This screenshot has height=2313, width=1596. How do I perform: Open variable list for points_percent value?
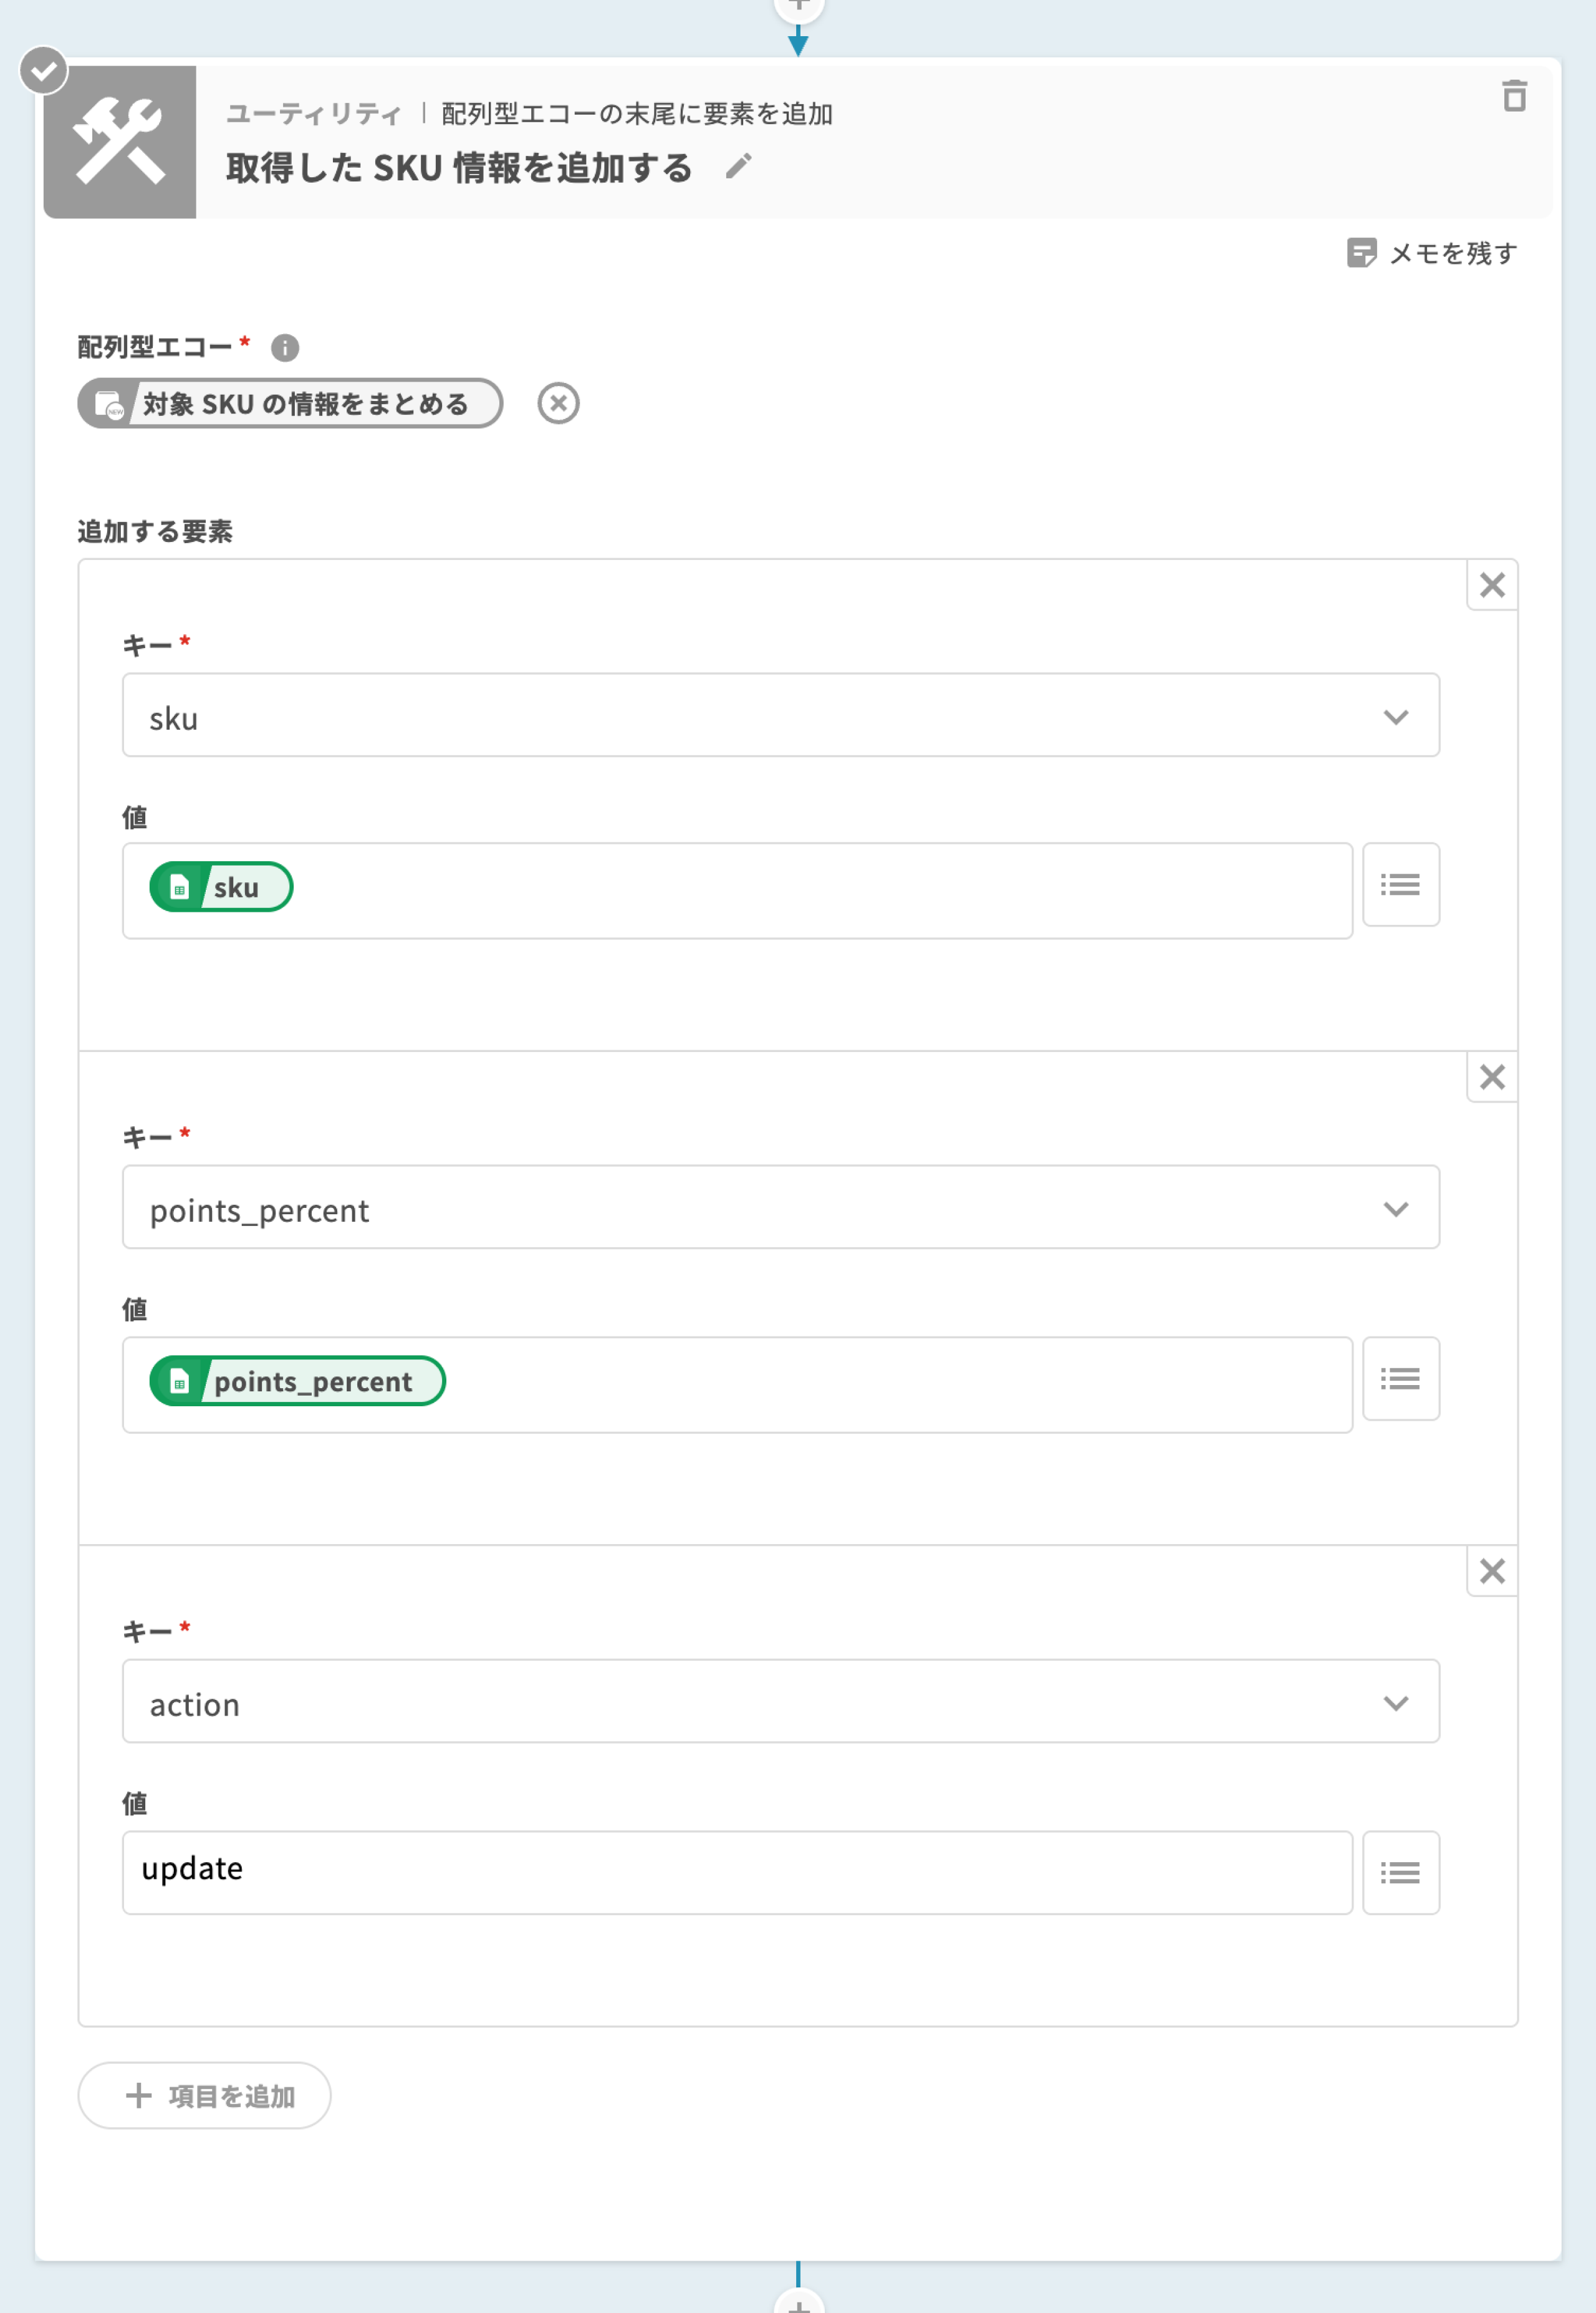[x=1400, y=1379]
